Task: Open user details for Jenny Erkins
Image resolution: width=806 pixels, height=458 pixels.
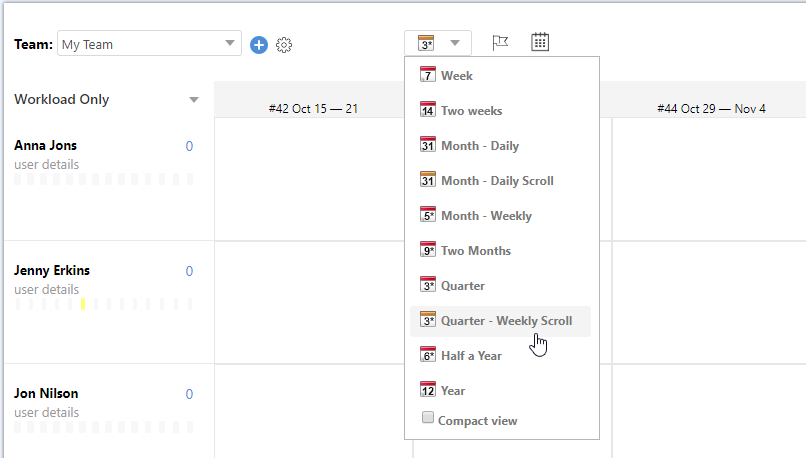Action: [x=46, y=289]
